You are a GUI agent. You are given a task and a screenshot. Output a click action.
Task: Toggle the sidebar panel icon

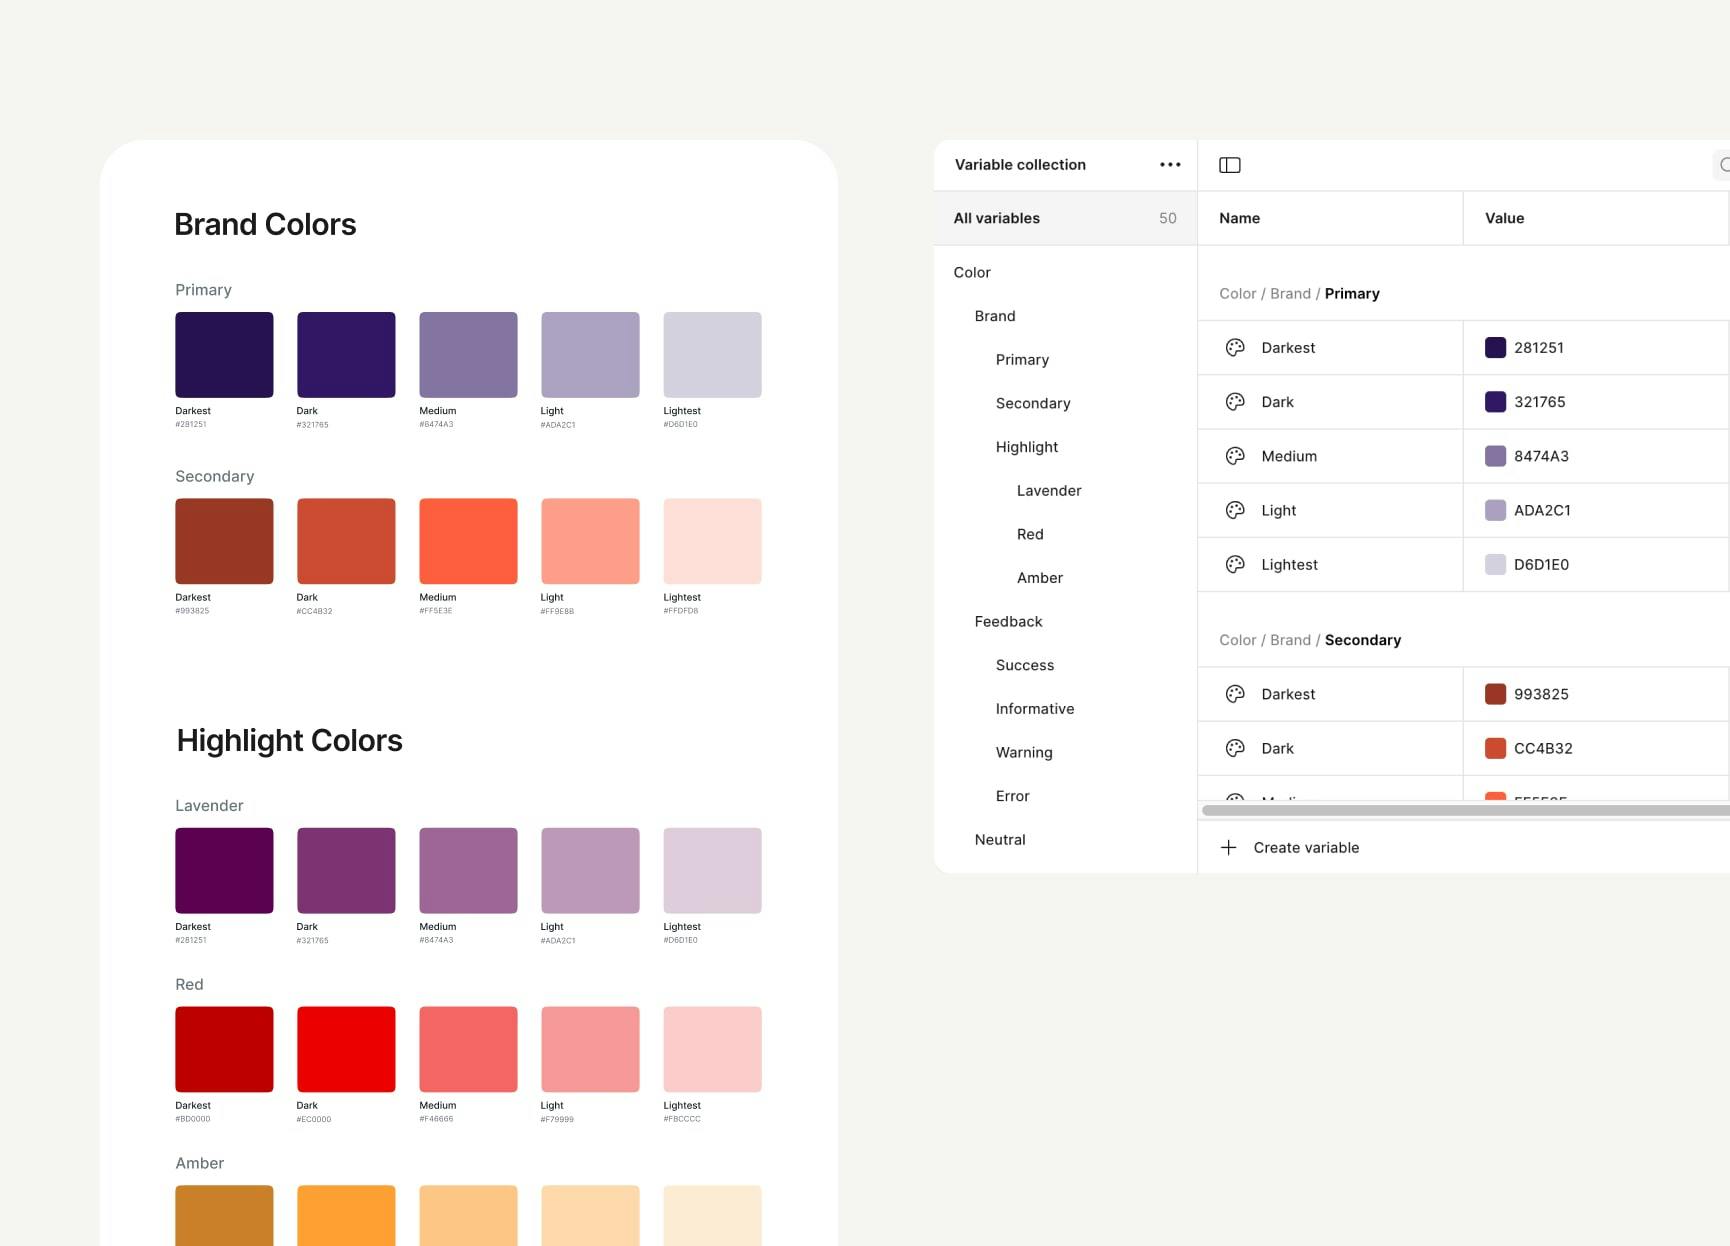(1229, 164)
